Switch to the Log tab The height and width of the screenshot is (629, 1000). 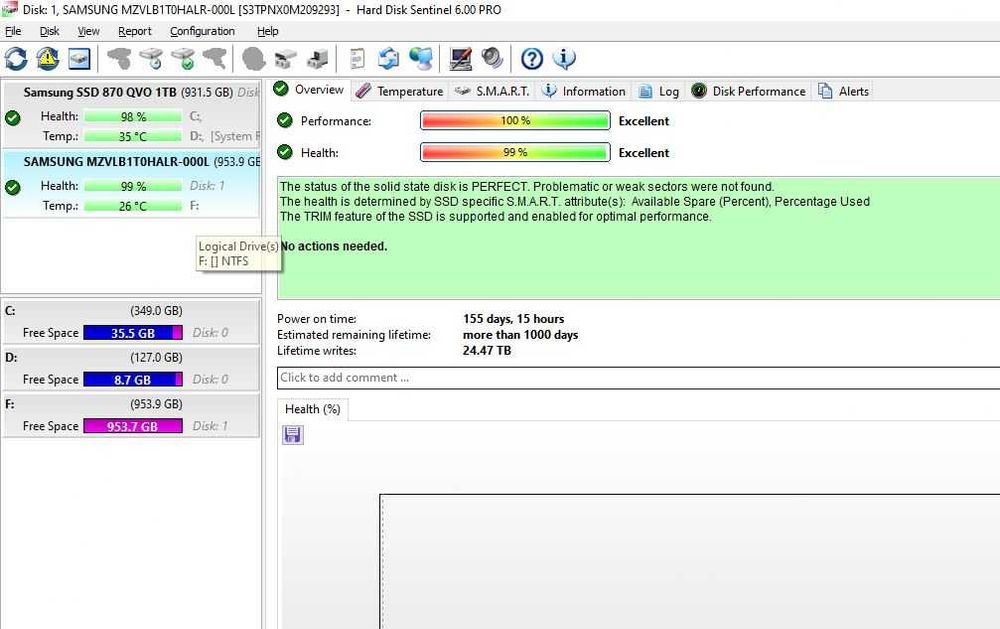(659, 91)
